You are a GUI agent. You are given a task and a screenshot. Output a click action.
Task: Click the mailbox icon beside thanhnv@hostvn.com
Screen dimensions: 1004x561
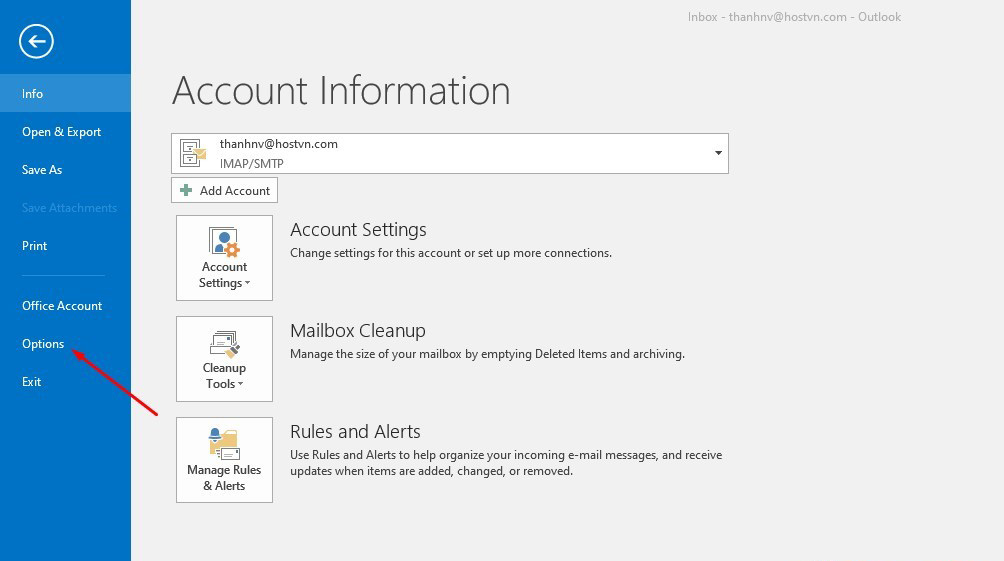193,153
